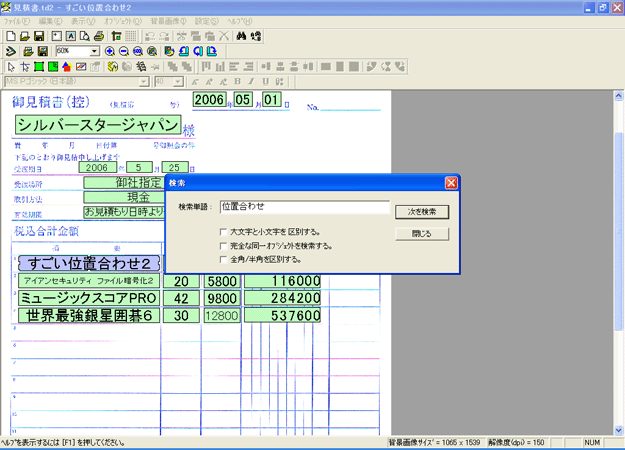
Task: Open the 設定(S) menu
Action: tap(206, 21)
